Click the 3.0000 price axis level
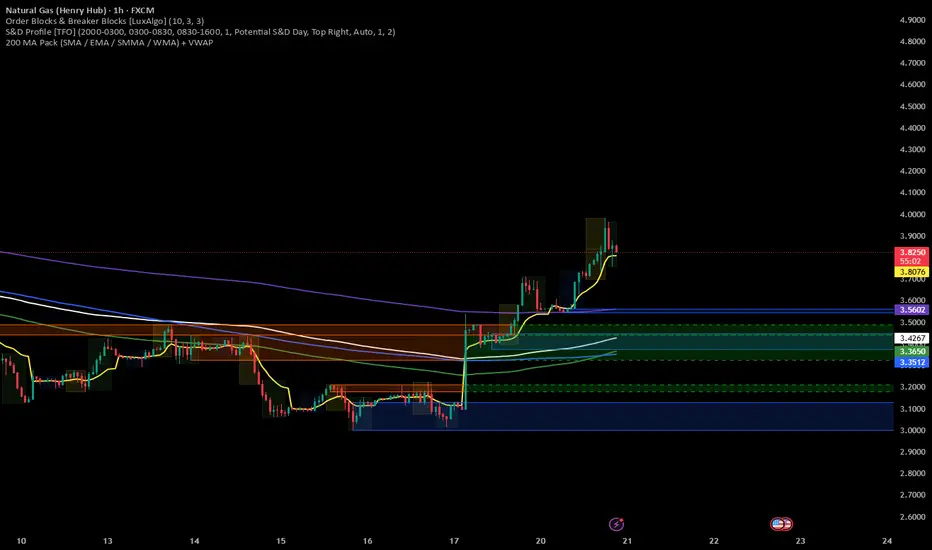Viewport: 932px width, 550px height. pyautogui.click(x=912, y=430)
